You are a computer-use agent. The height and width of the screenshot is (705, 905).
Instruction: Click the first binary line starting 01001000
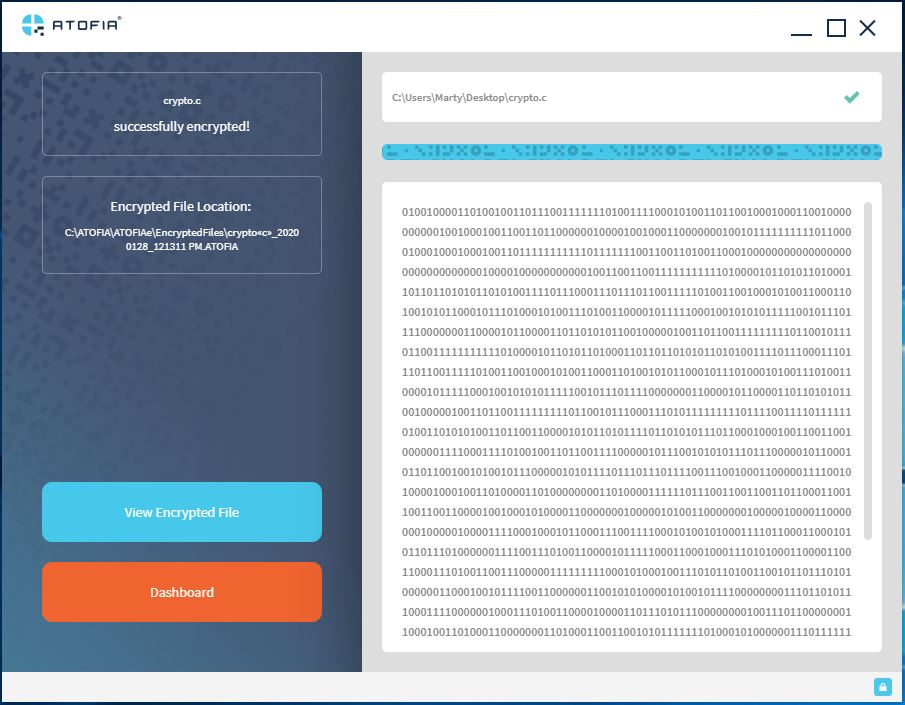[626, 212]
